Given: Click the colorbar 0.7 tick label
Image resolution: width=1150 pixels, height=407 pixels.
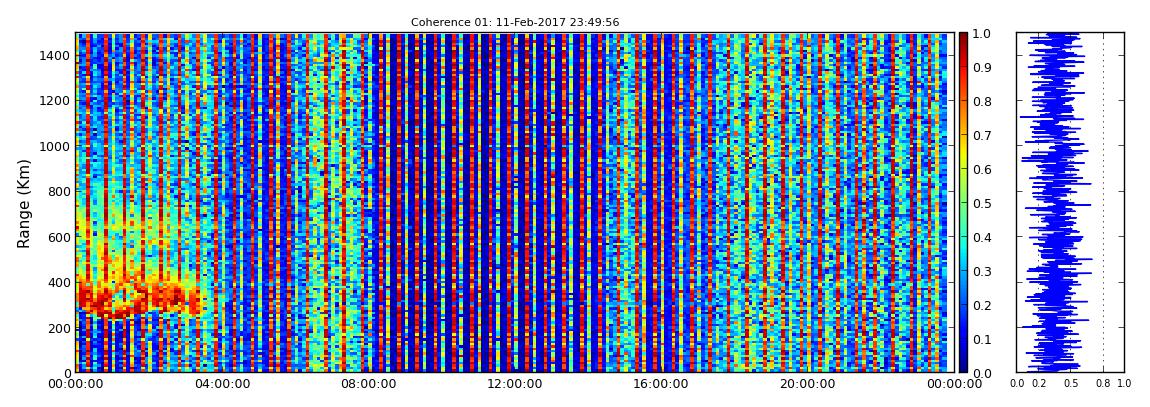Looking at the screenshot, I should click(x=981, y=136).
